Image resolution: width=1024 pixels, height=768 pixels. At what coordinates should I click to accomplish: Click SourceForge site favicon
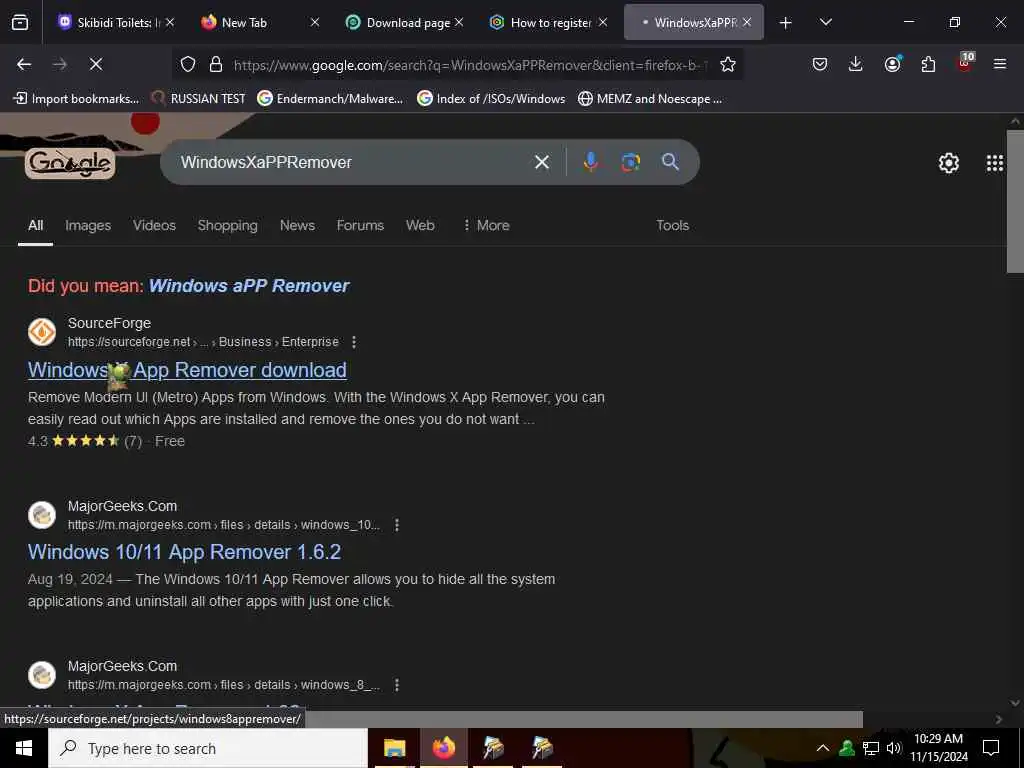[x=42, y=332]
